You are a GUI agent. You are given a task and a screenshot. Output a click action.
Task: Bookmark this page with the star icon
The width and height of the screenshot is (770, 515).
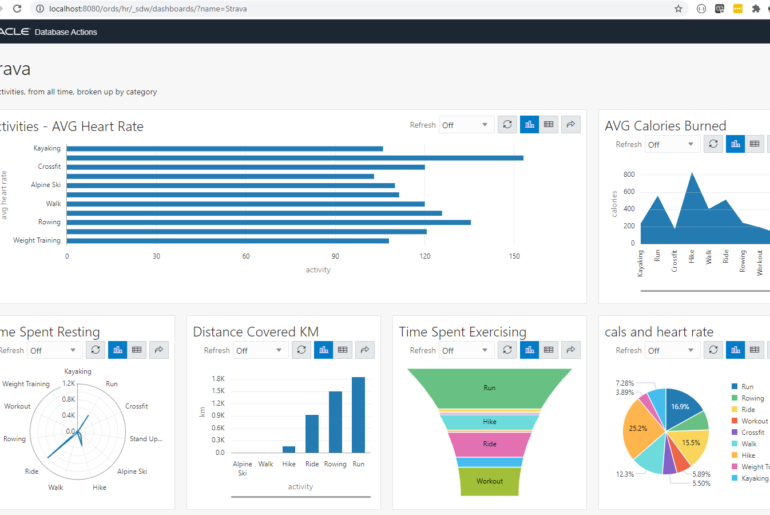coord(678,8)
